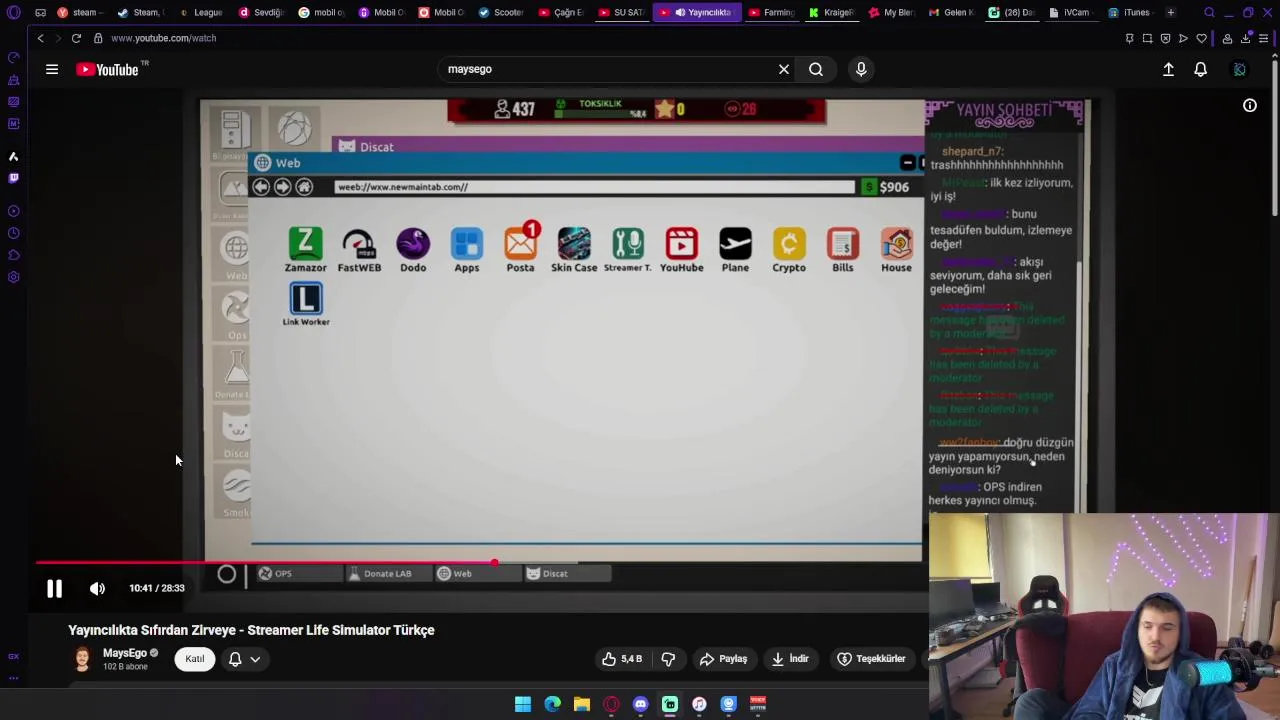The height and width of the screenshot is (720, 1280).
Task: Like the video with thumbs up
Action: tap(621, 659)
